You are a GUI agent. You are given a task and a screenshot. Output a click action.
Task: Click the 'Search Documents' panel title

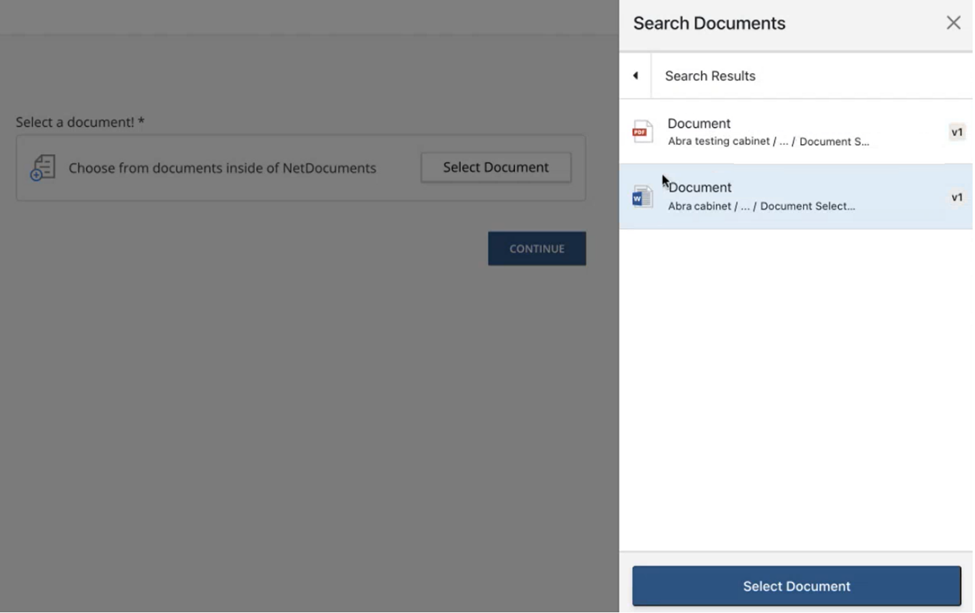709,23
